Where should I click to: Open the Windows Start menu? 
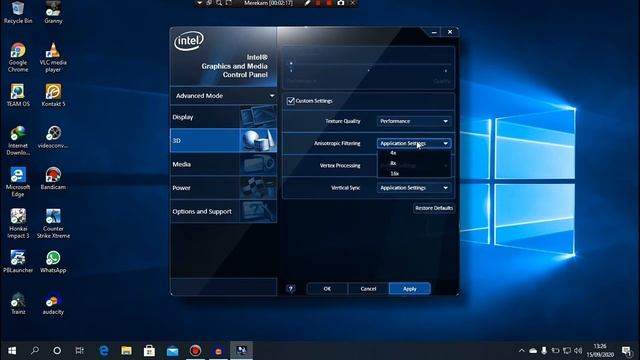pos(12,350)
